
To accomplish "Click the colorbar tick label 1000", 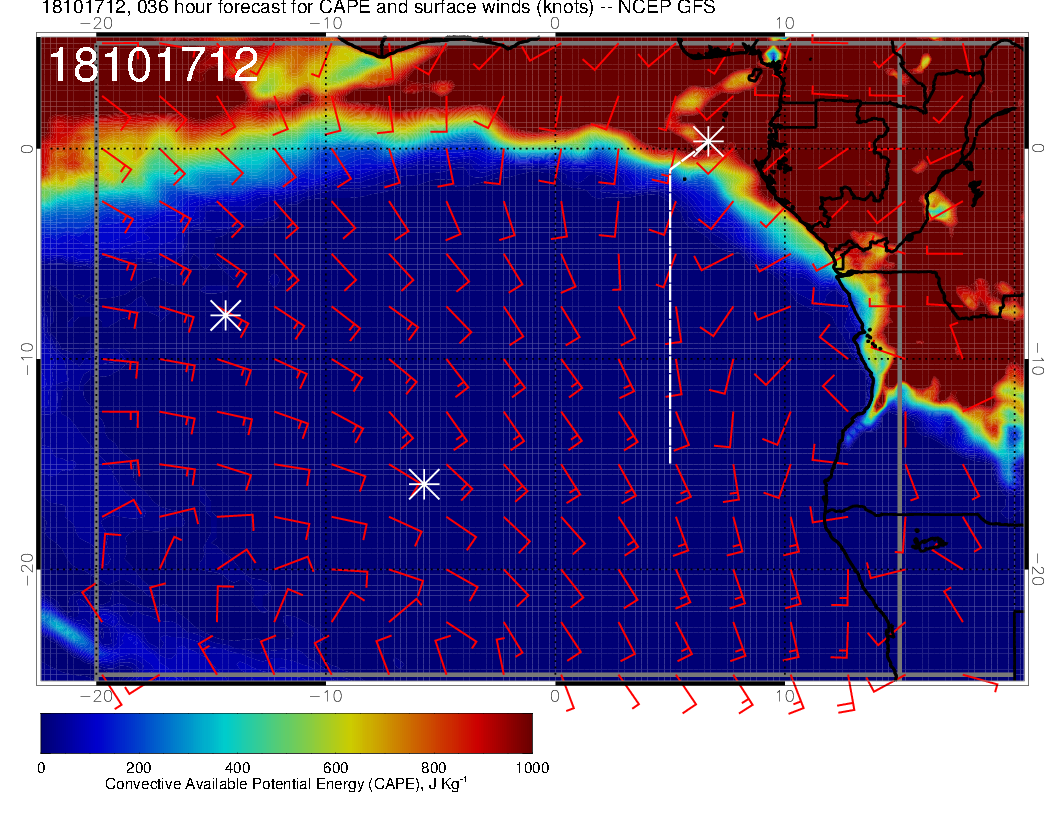I will (530, 767).
